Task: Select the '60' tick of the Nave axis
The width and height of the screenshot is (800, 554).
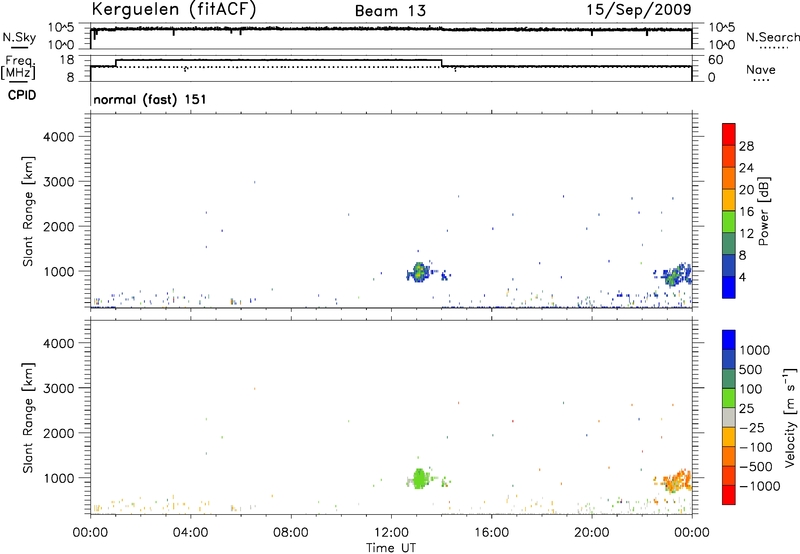Action: [715, 60]
